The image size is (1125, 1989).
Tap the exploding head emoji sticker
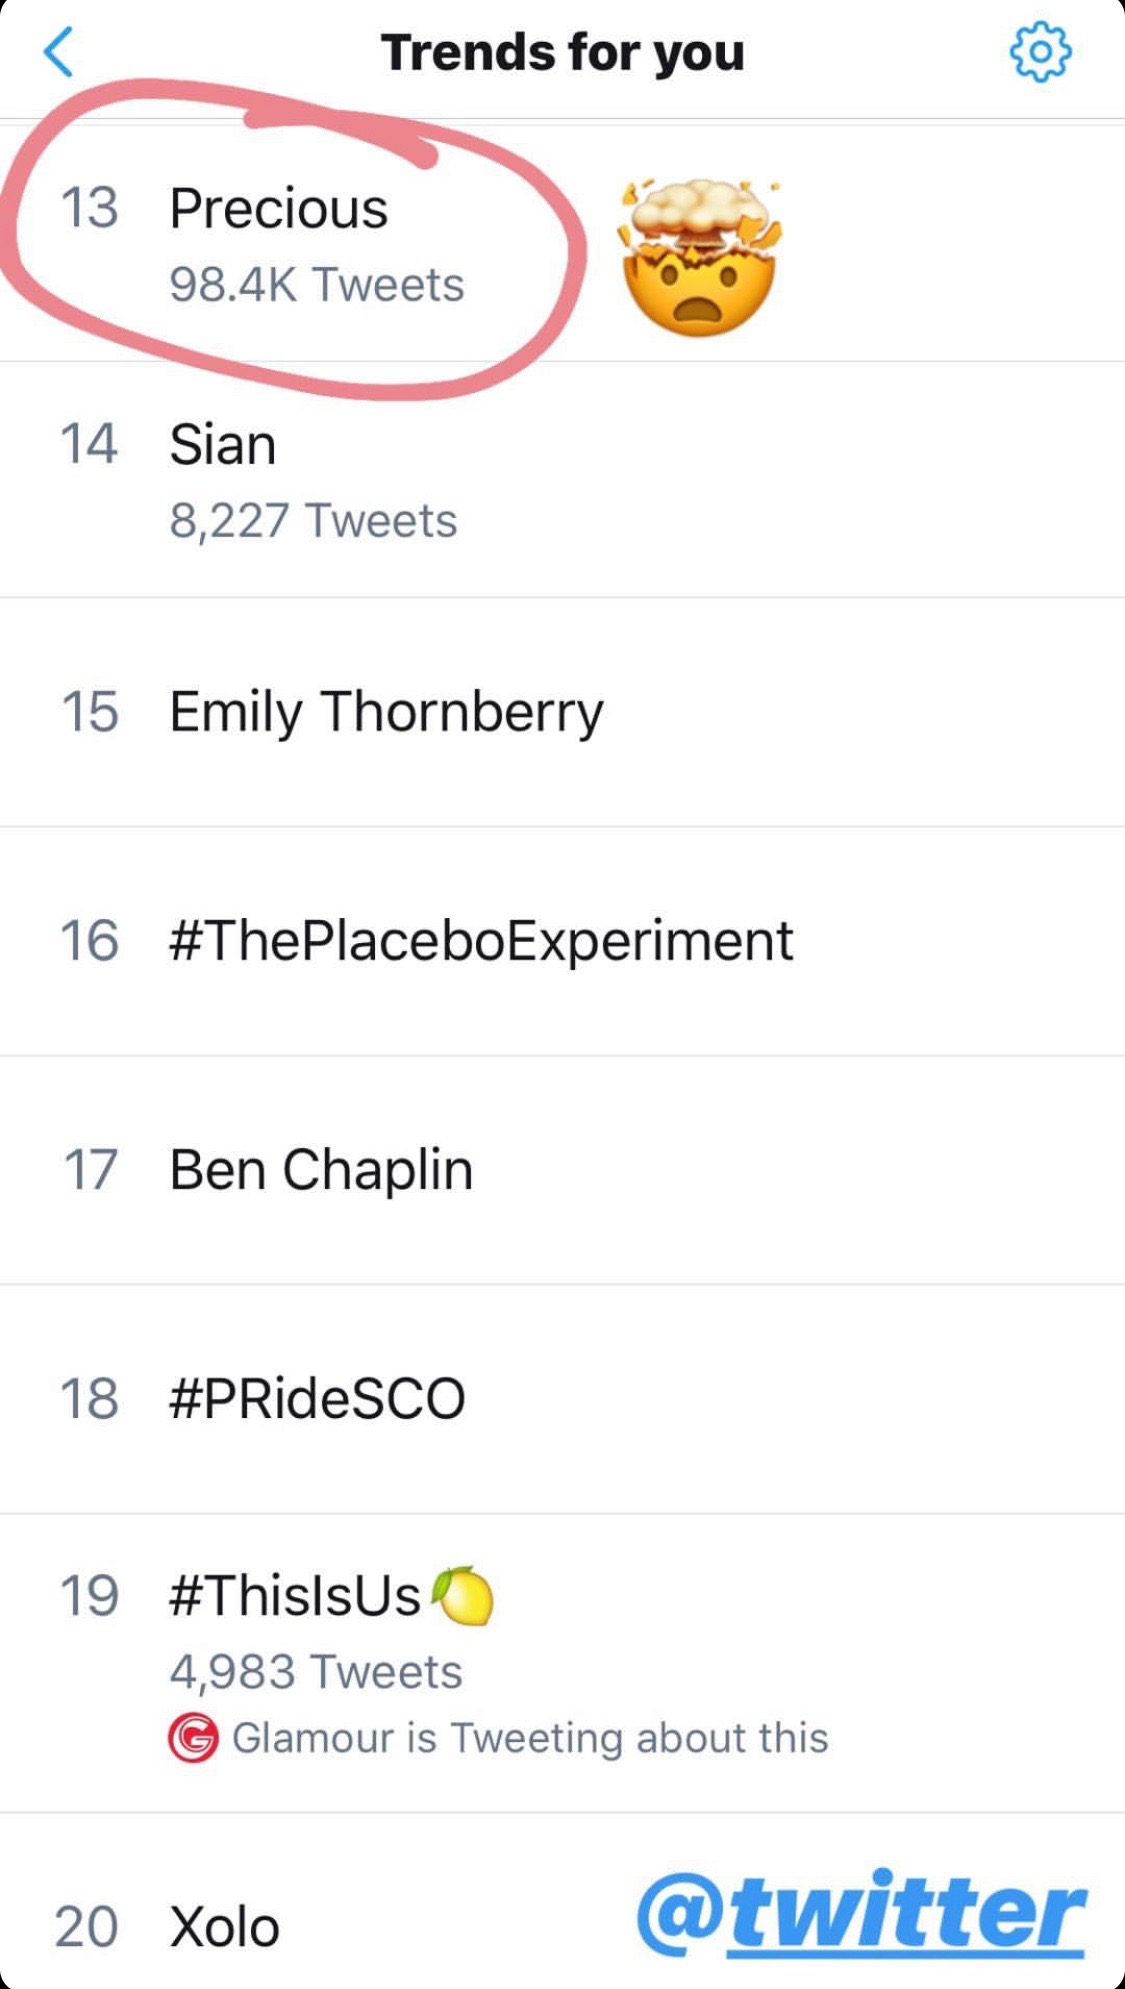(700, 257)
